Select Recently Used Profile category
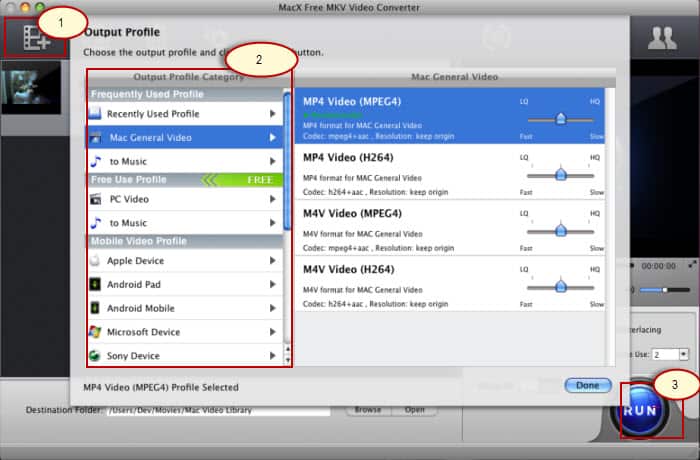This screenshot has height=460, width=700. [185, 114]
